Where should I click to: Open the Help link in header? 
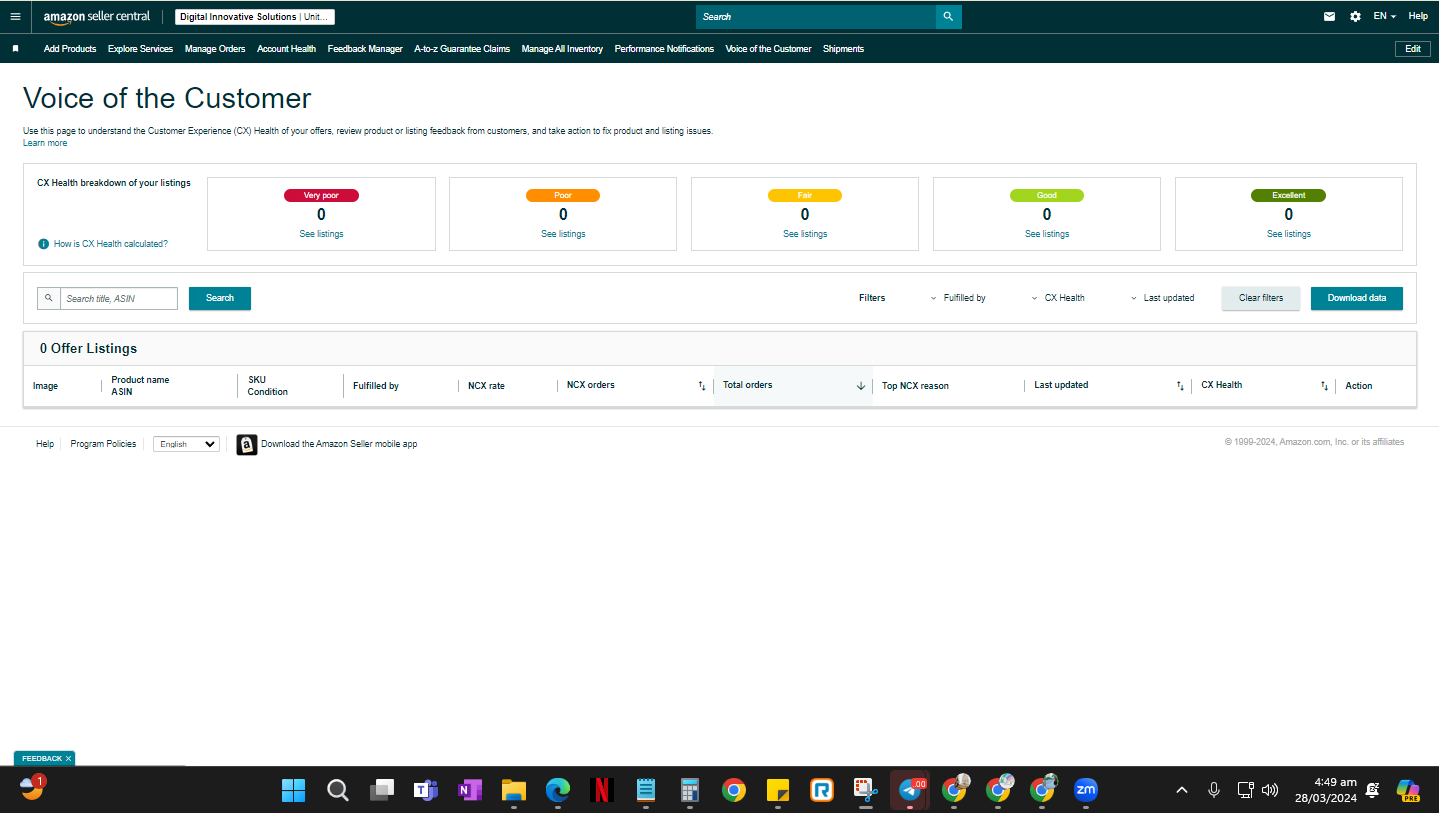(1418, 16)
